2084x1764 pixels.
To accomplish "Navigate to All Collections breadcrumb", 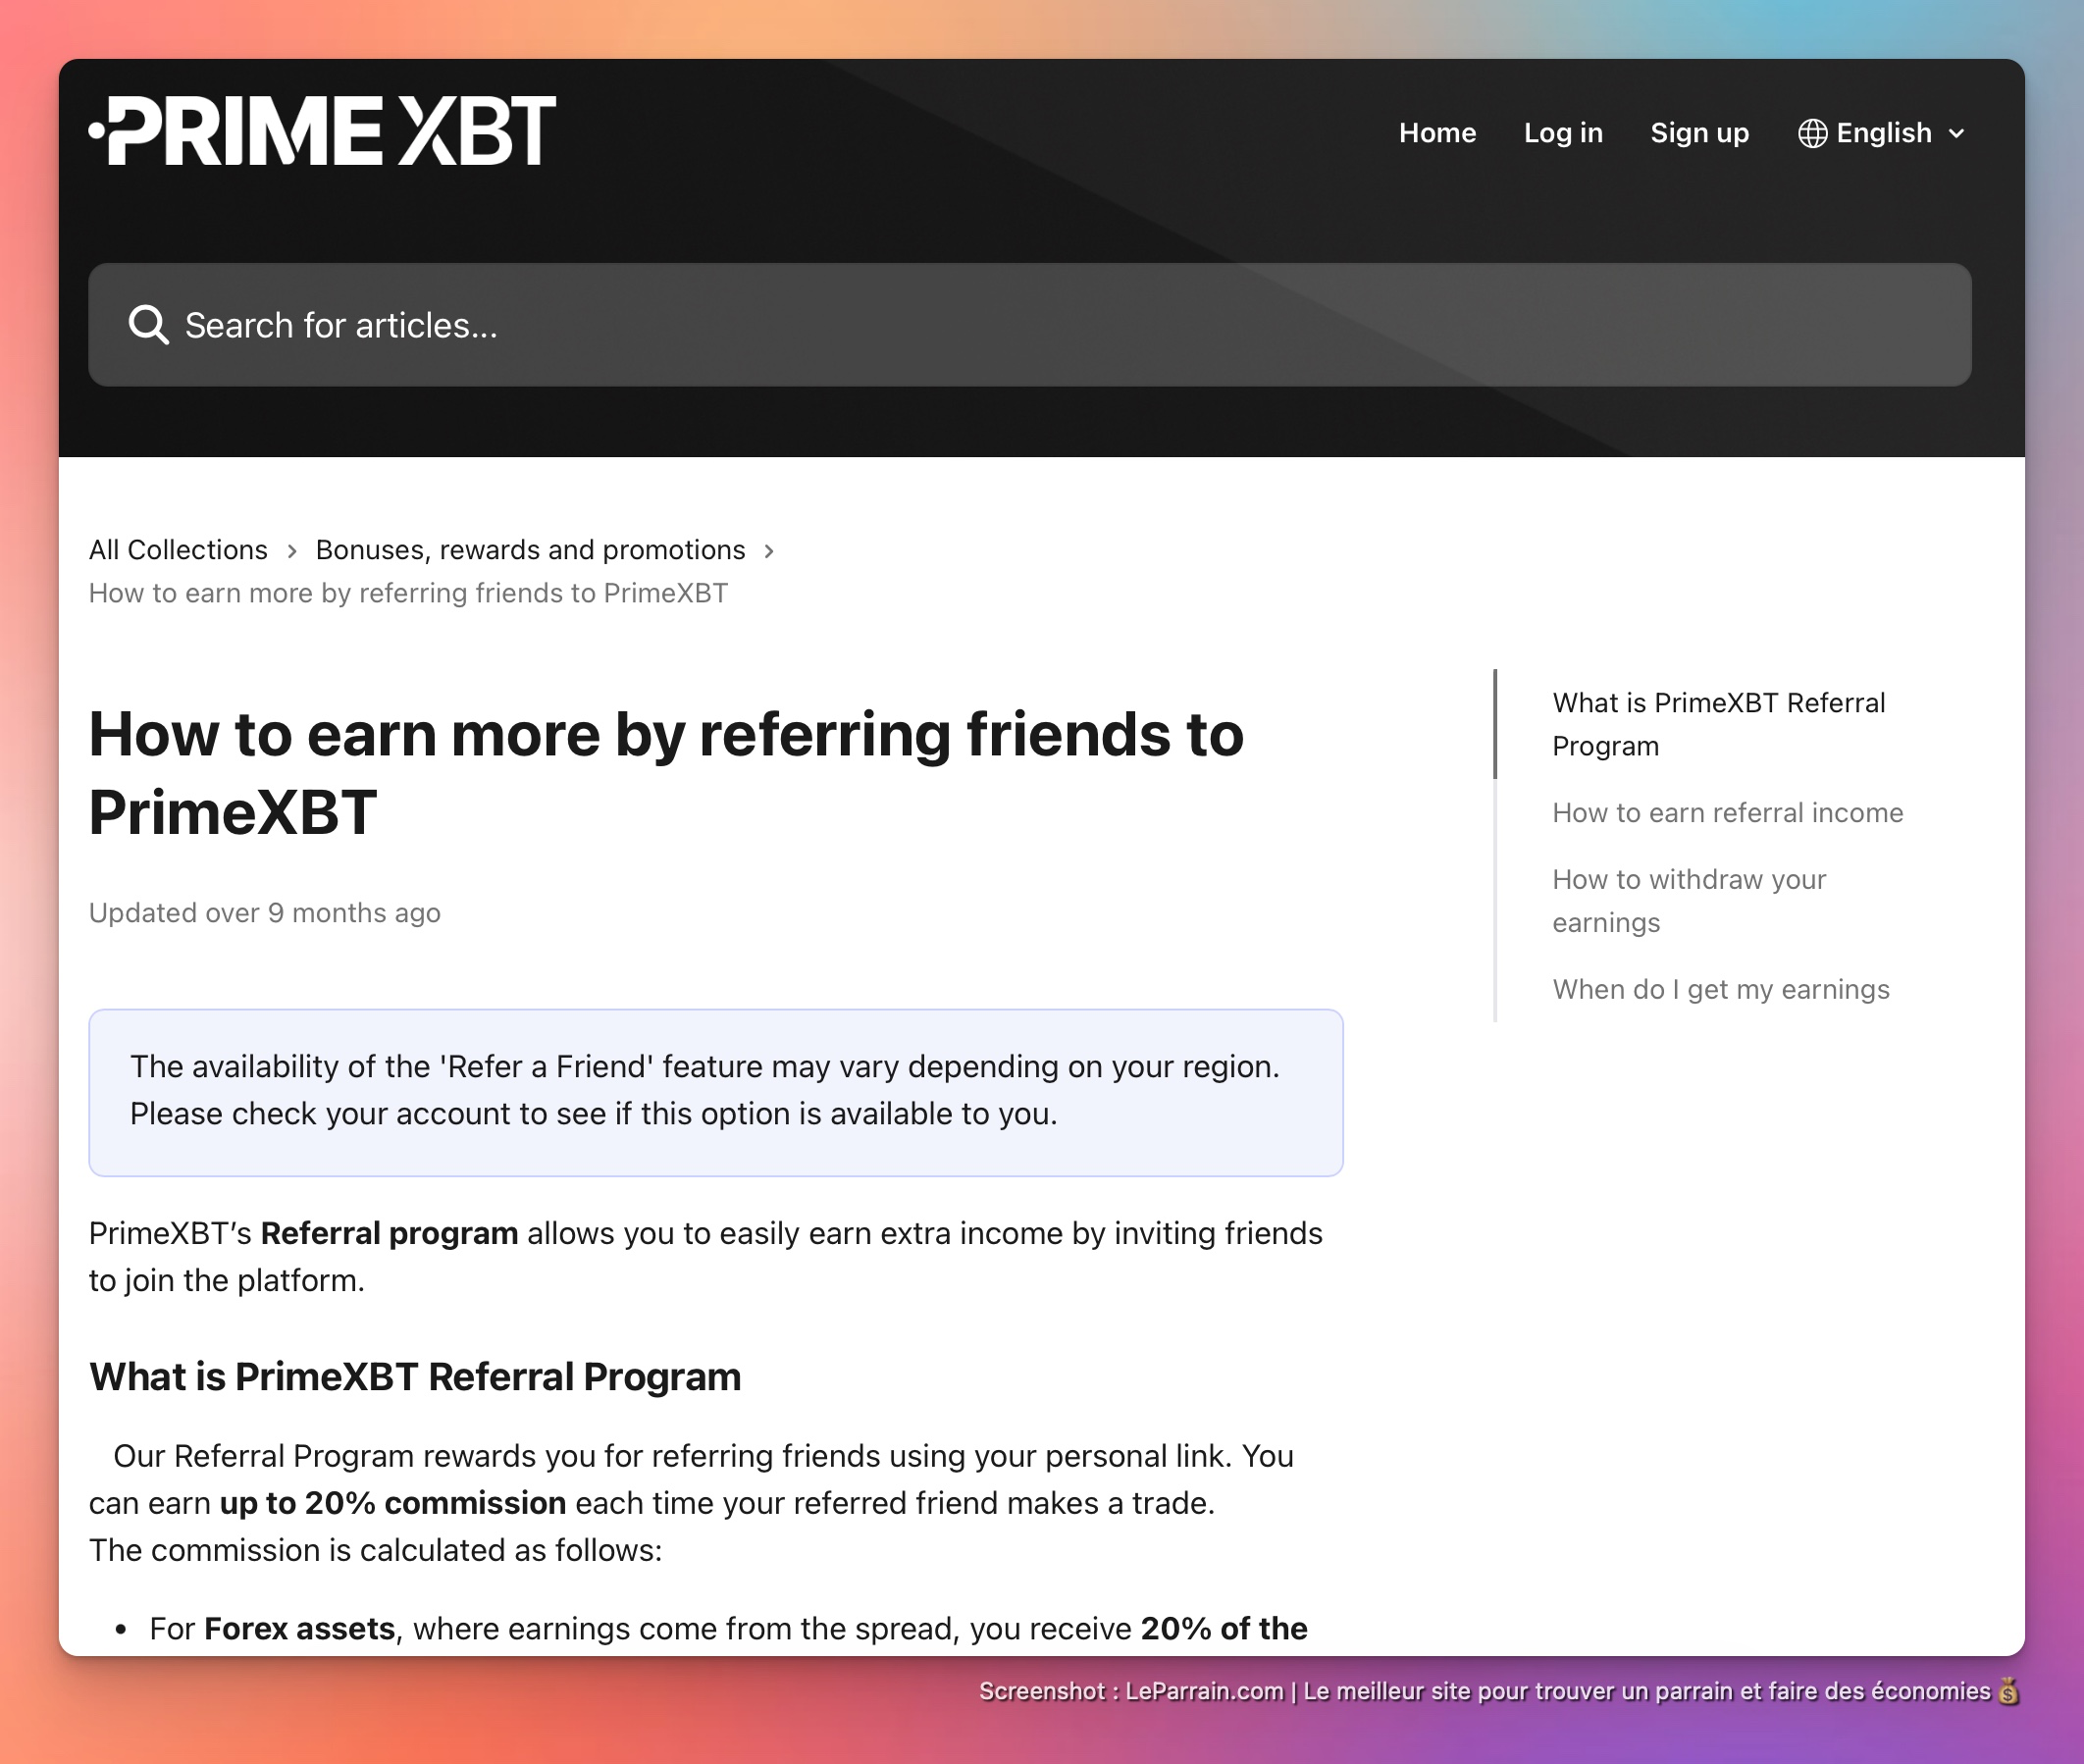I will [x=178, y=550].
